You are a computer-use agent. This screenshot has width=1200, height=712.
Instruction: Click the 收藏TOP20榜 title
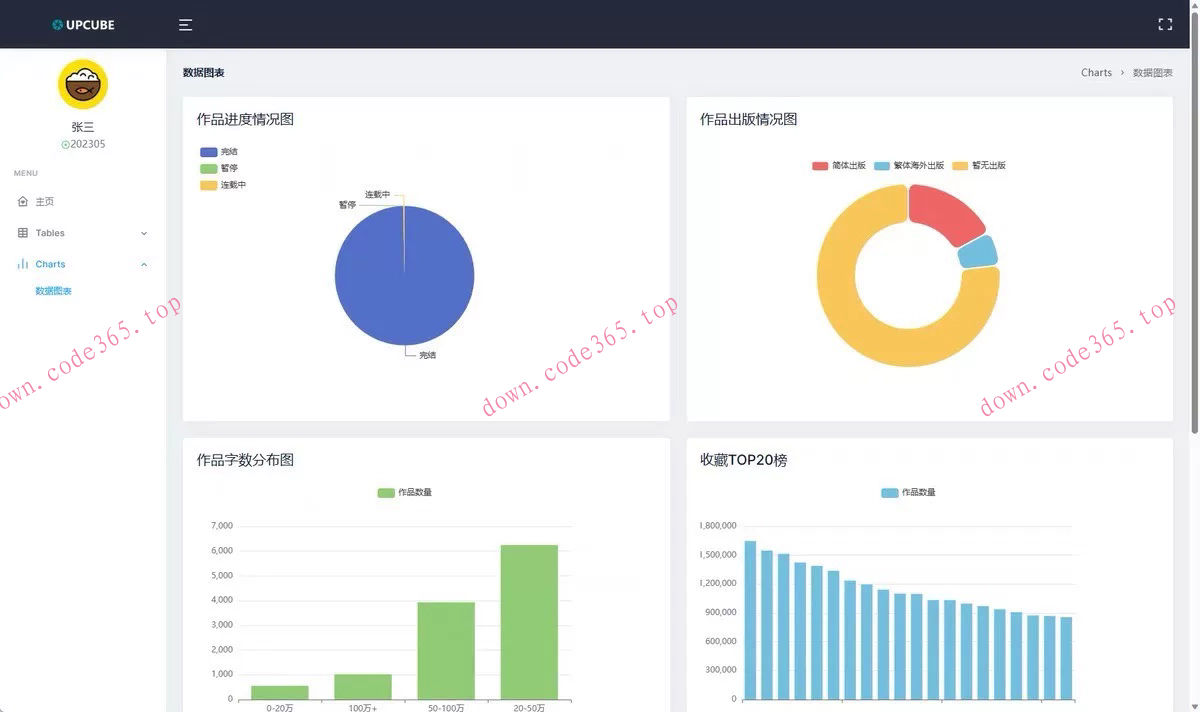(x=744, y=460)
